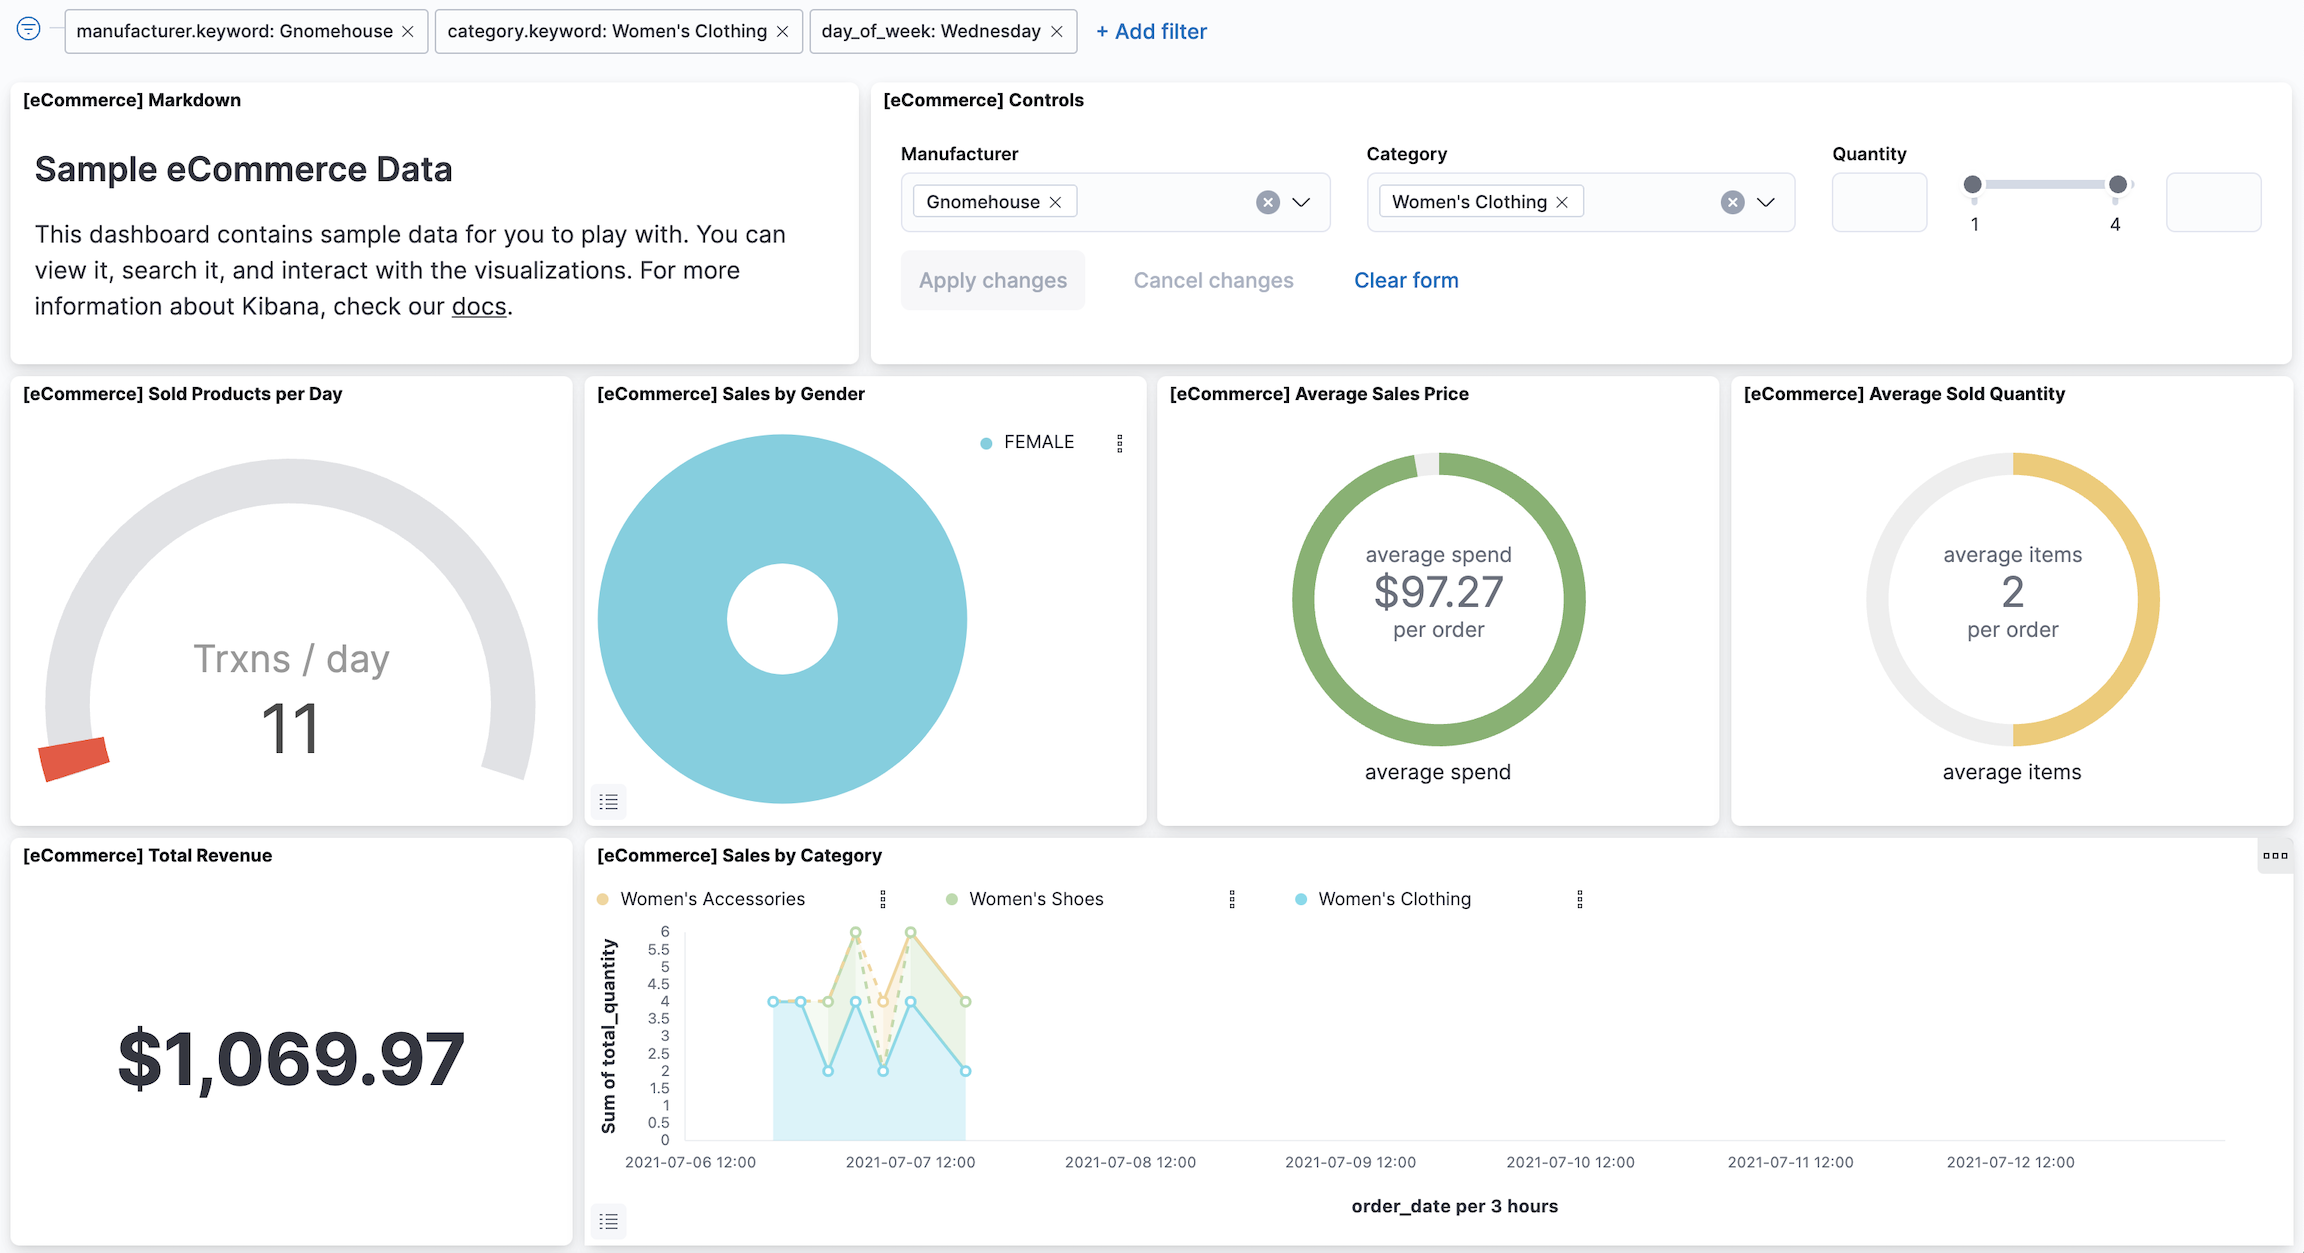This screenshot has height=1253, width=2304.
Task: Remove the day_of_week Wednesday filter pill
Action: coord(1057,32)
